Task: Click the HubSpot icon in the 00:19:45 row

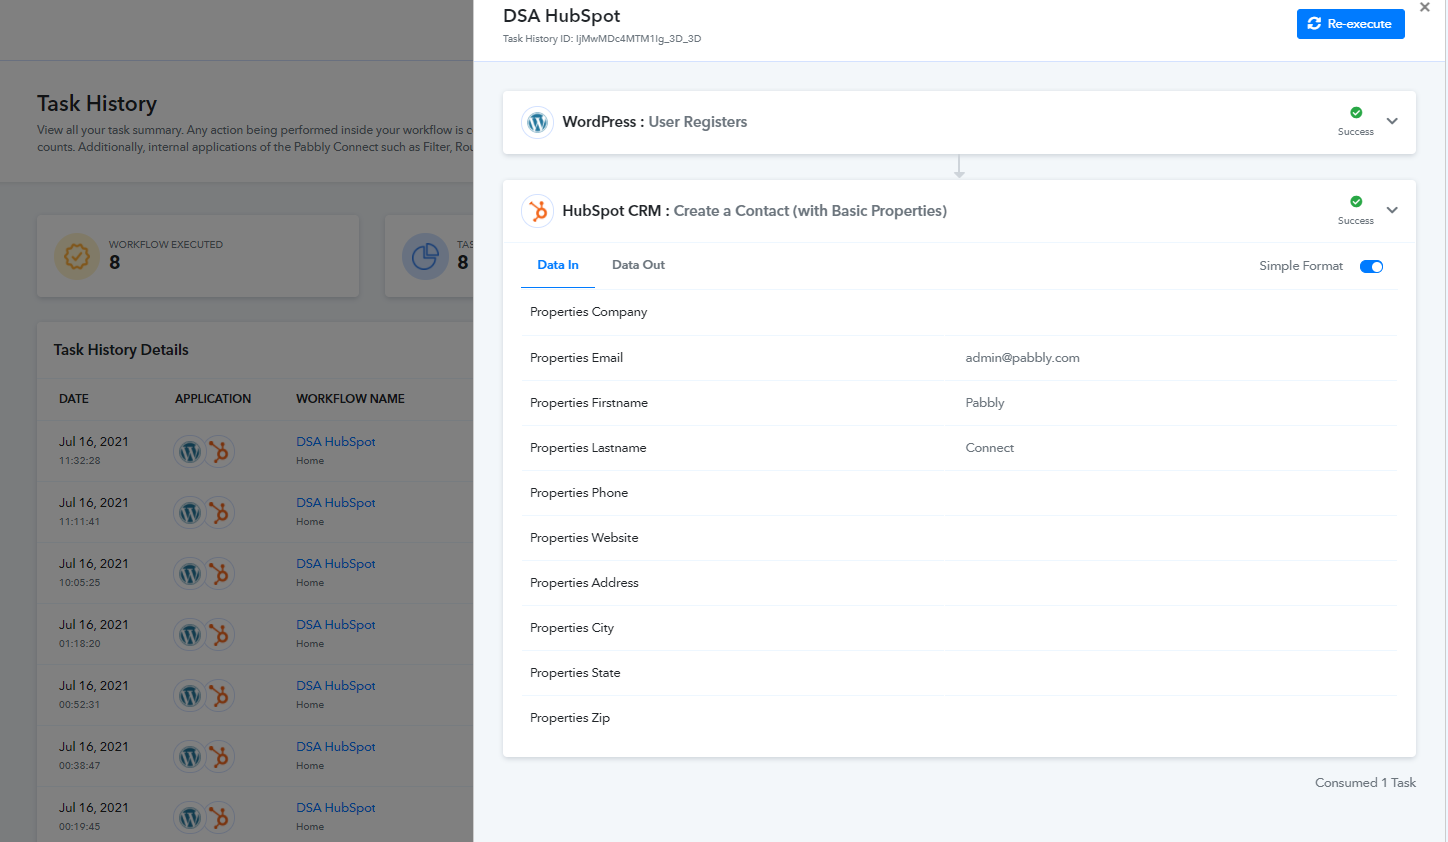Action: pyautogui.click(x=219, y=818)
